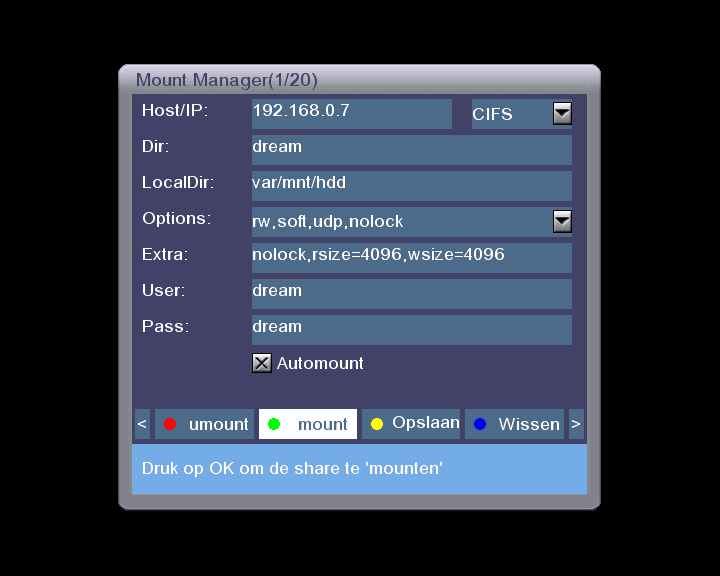
Task: Select the Dir input field
Action: tap(411, 150)
